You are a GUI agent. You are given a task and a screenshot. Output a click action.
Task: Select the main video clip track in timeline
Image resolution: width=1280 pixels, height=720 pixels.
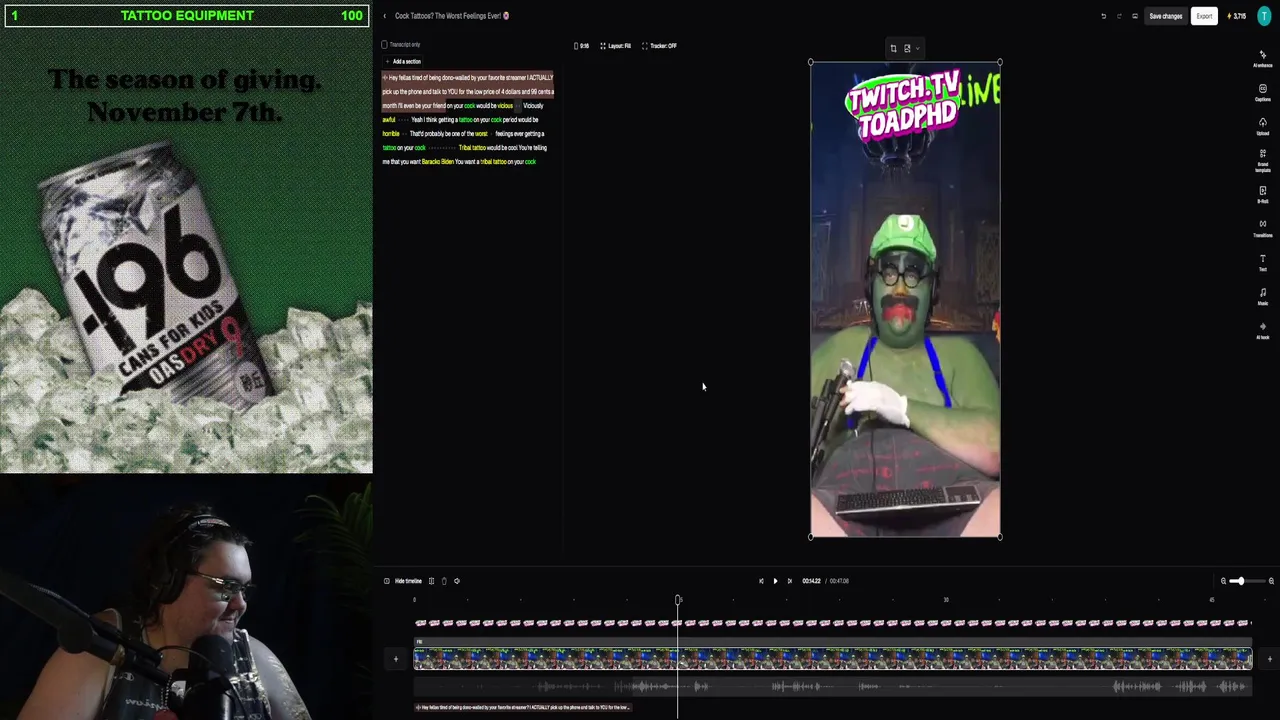[x=833, y=658]
